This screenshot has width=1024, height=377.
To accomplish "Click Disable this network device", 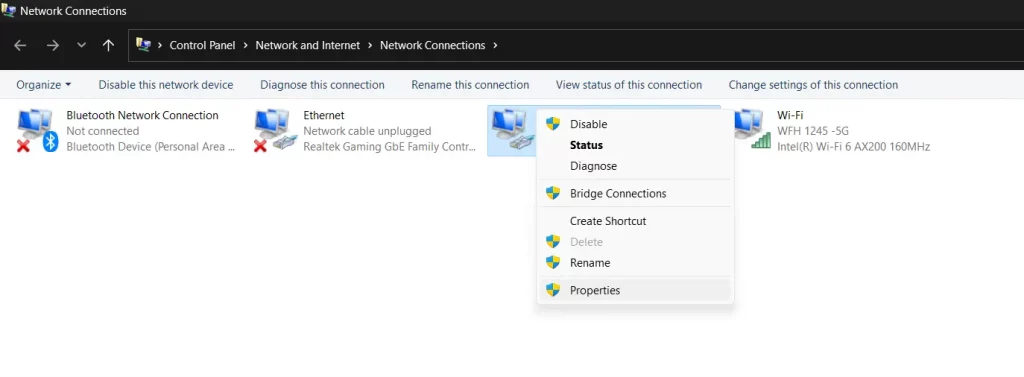I will pyautogui.click(x=166, y=84).
